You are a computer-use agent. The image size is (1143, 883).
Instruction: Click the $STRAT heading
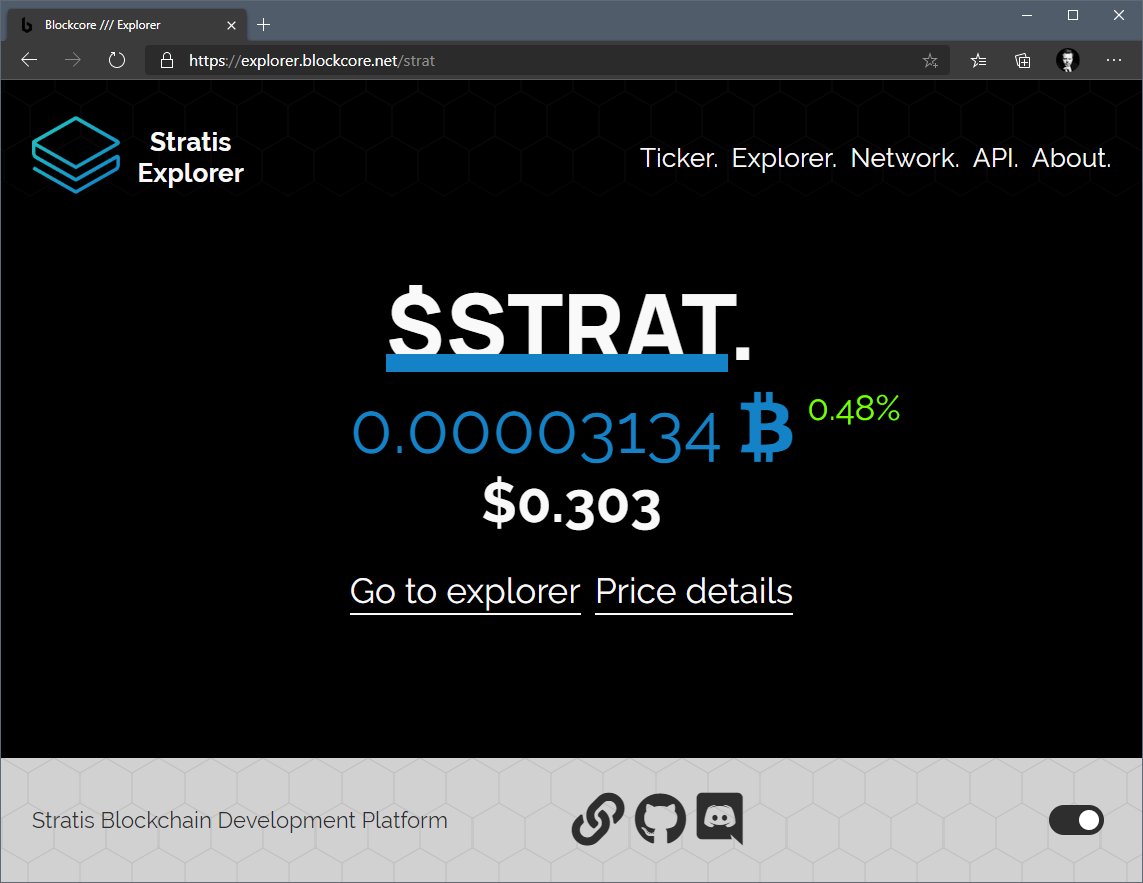(x=568, y=326)
